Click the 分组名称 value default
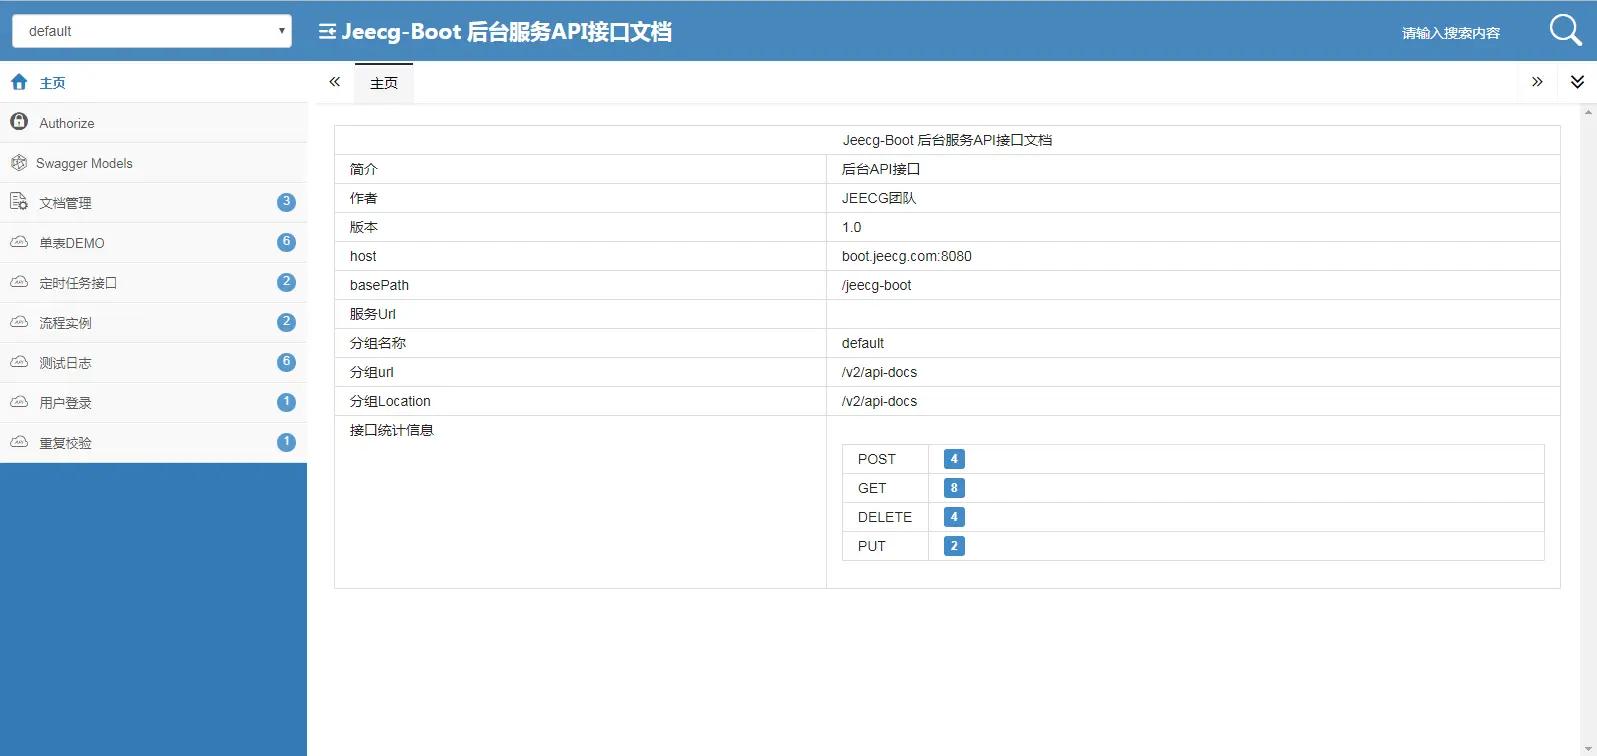 click(x=863, y=343)
